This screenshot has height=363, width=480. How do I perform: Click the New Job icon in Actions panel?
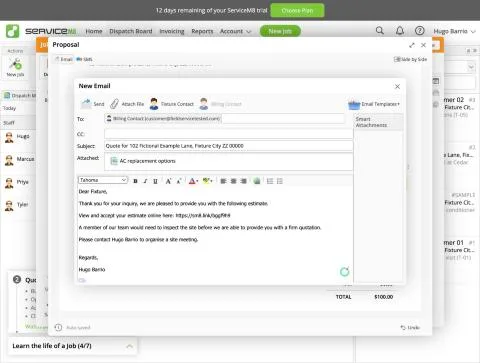coord(15,67)
